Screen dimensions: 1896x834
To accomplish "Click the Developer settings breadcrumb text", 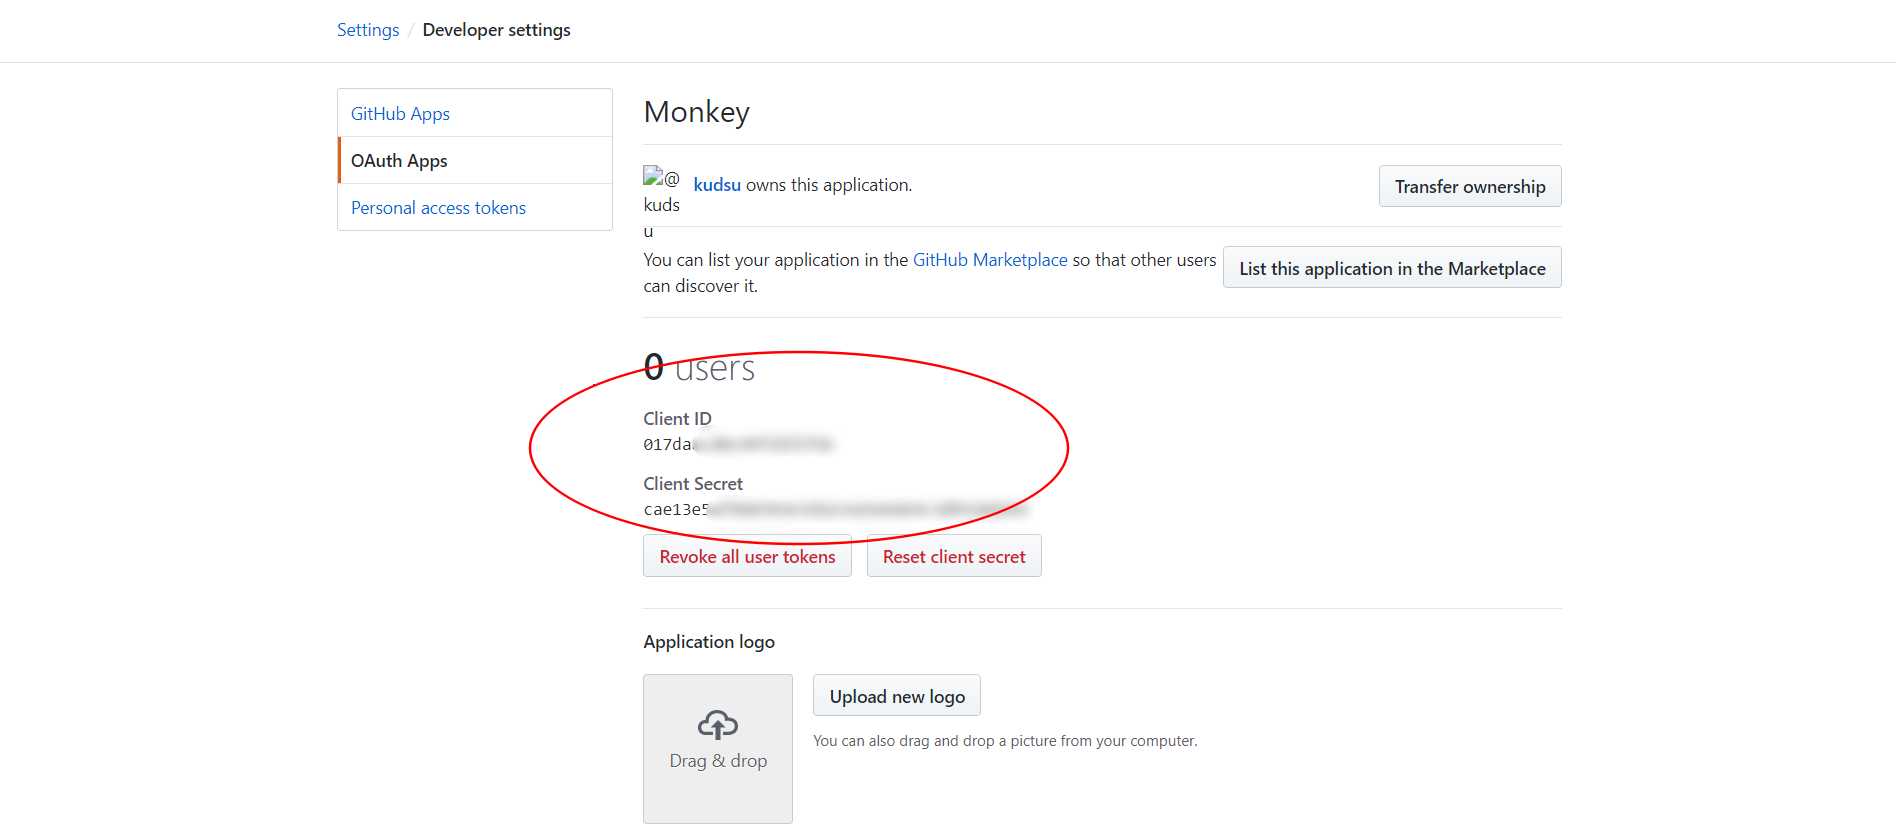I will pos(497,30).
